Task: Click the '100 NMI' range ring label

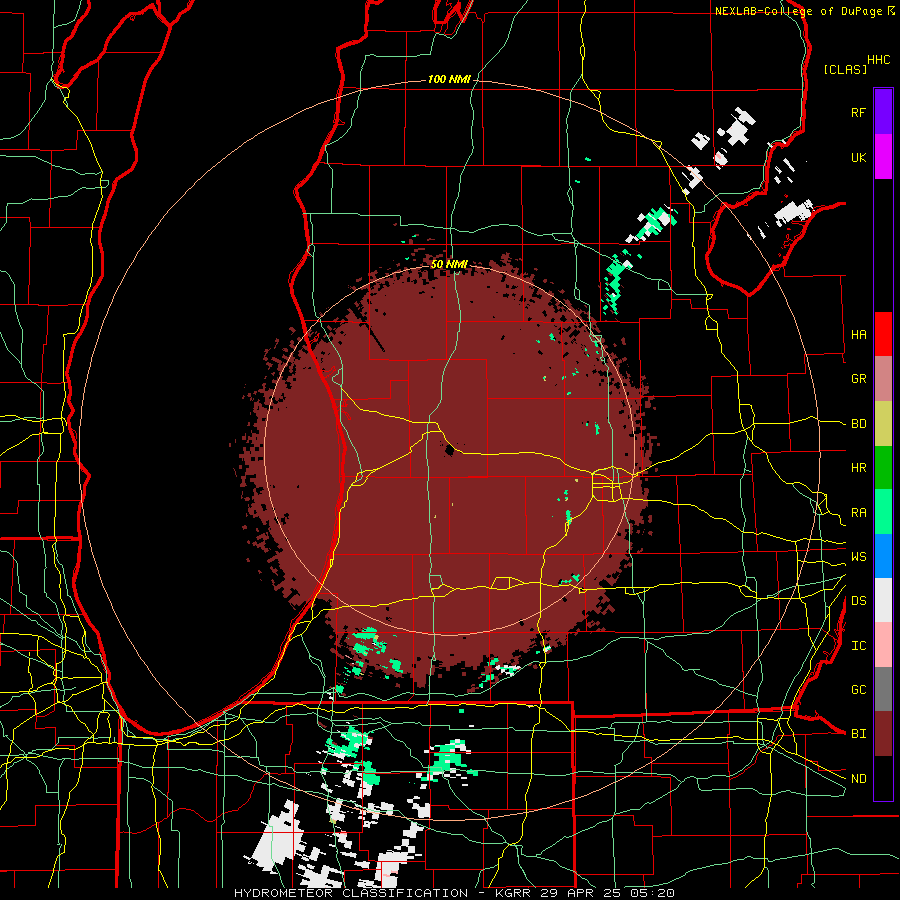Action: (449, 79)
